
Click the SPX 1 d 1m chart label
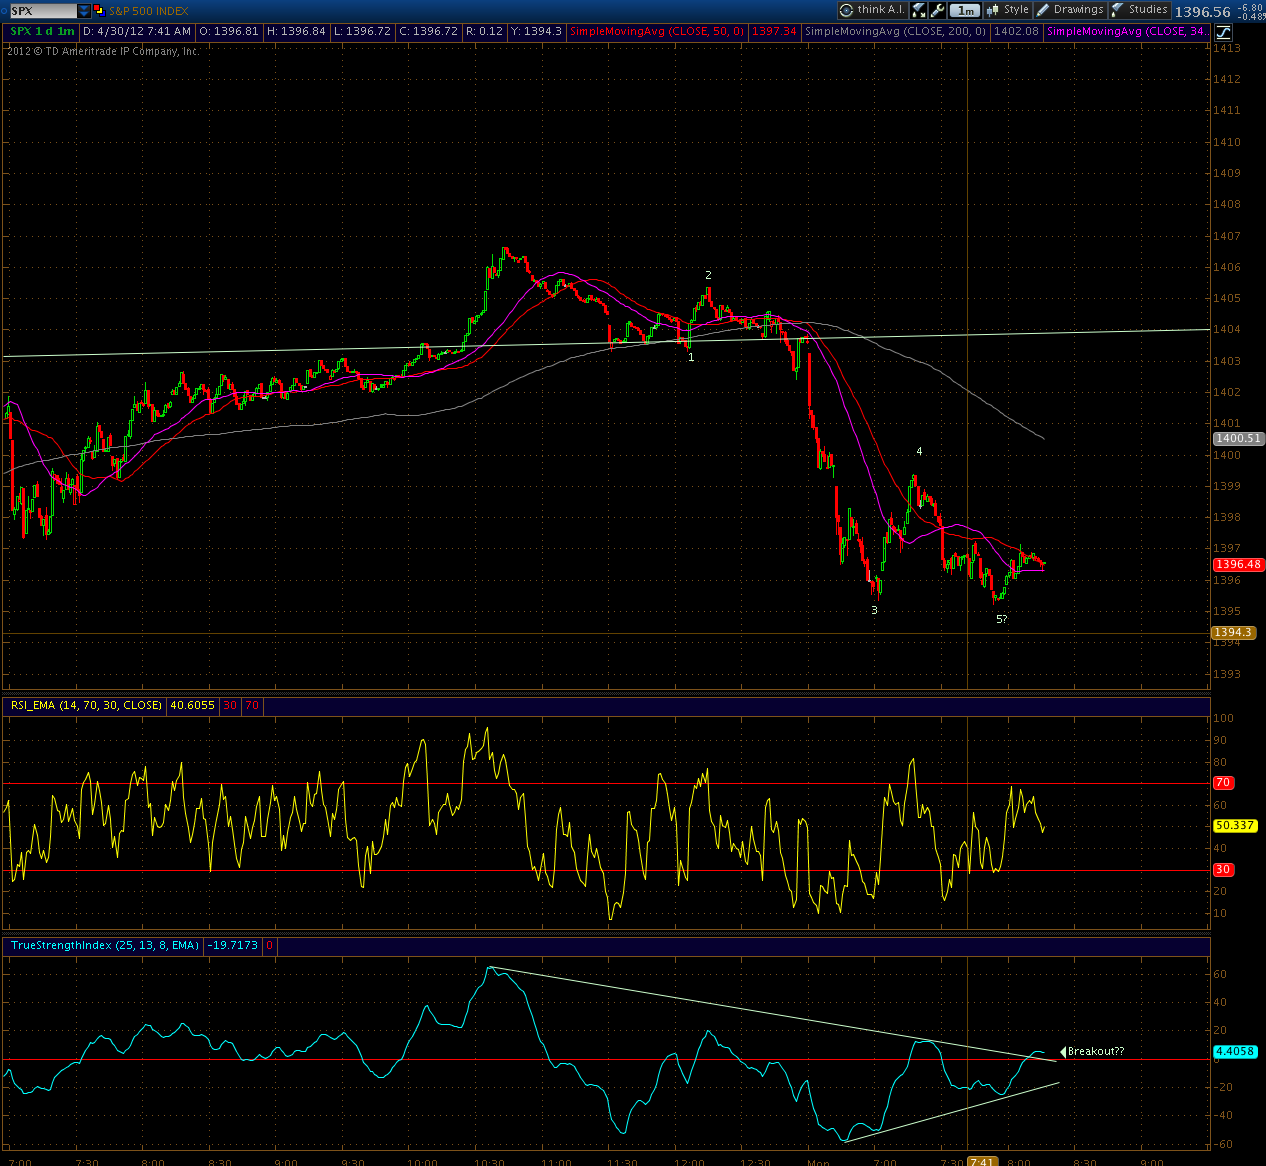tap(42, 31)
